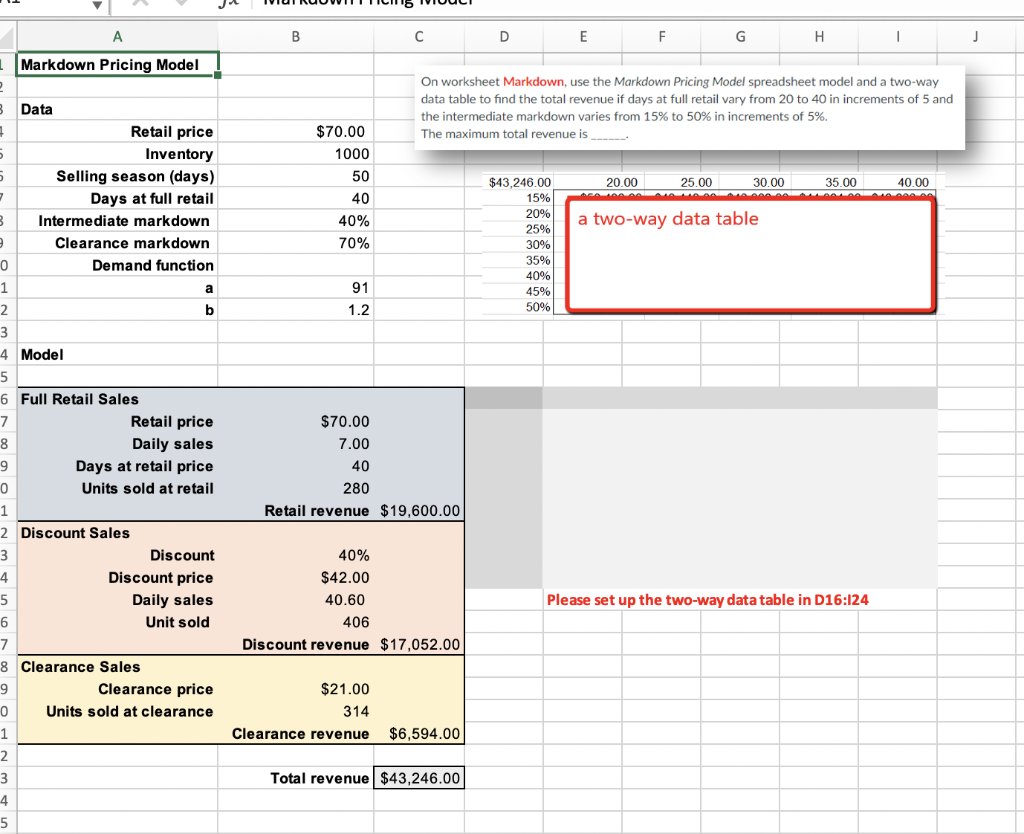Select the row 16 header
The width and height of the screenshot is (1024, 834).
point(7,399)
